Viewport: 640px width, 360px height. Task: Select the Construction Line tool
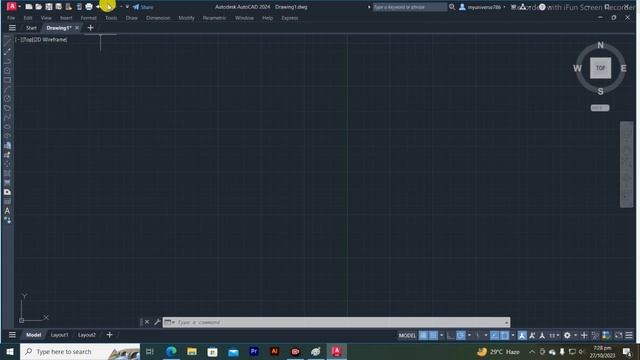tap(7, 52)
